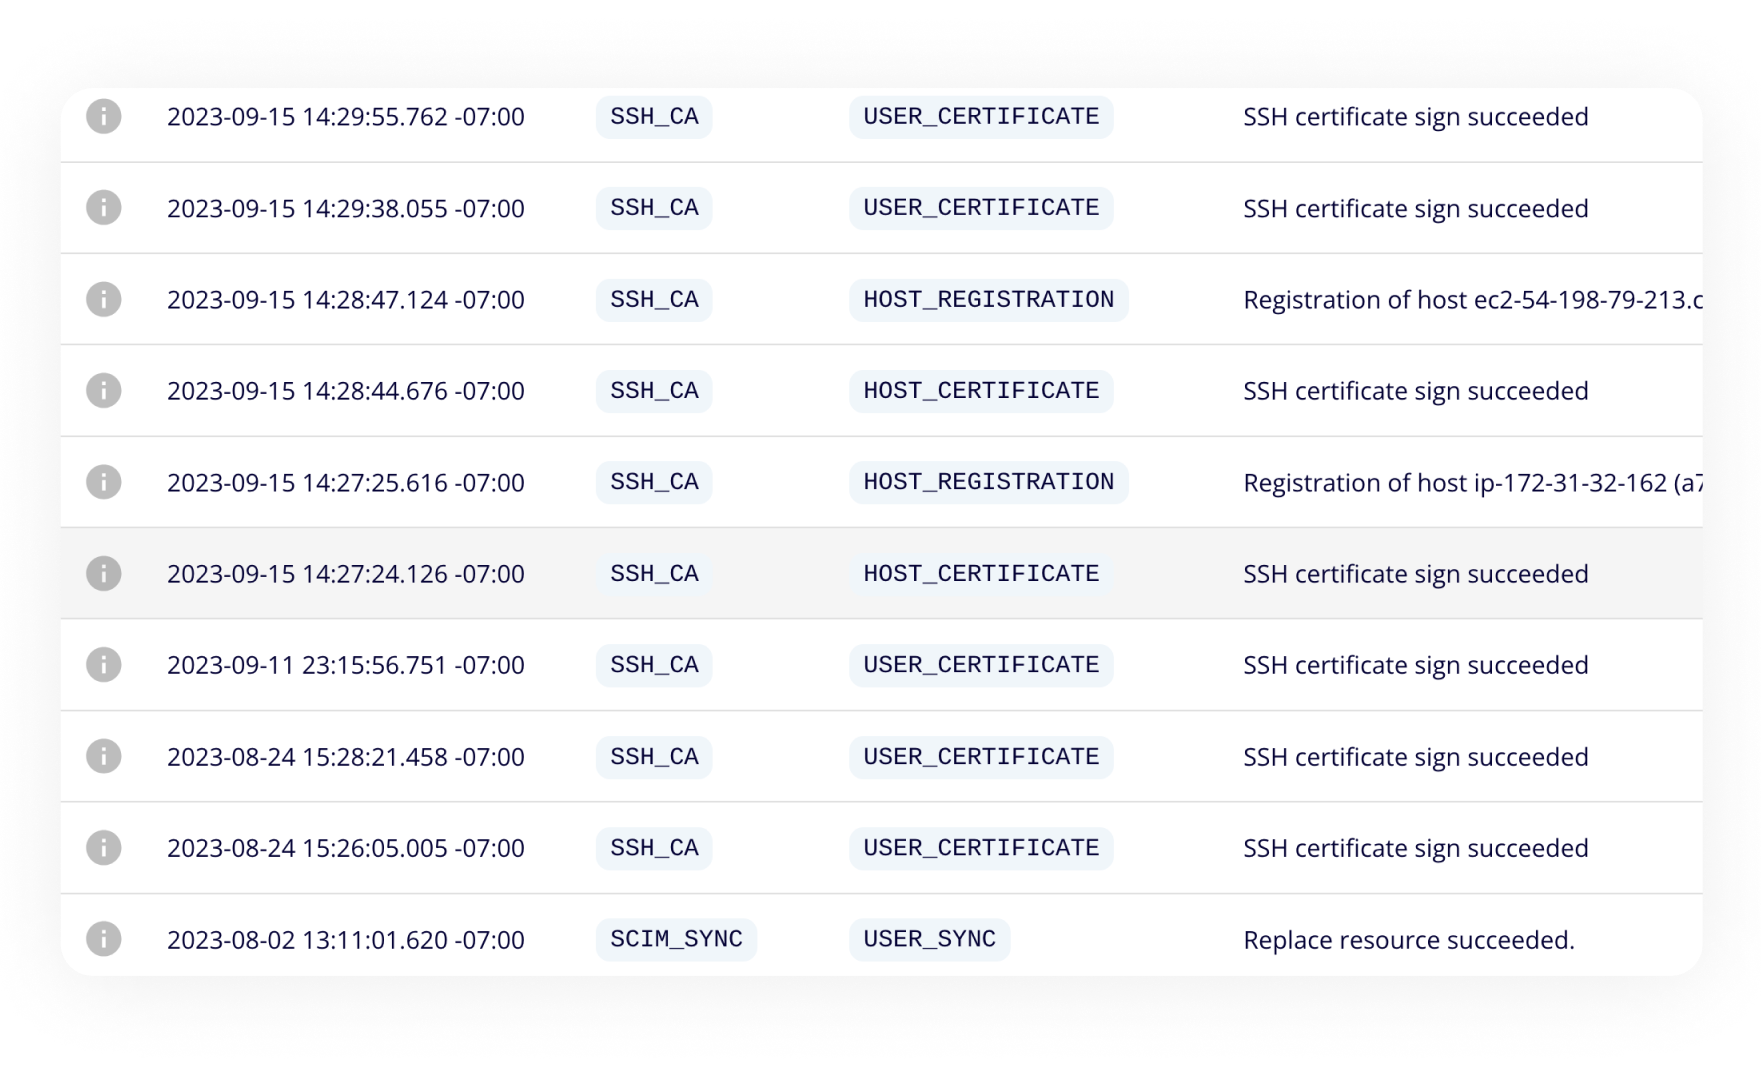Open info icon for 14:29:38.055 entry
Screen dimensions: 1761x1080
103,208
